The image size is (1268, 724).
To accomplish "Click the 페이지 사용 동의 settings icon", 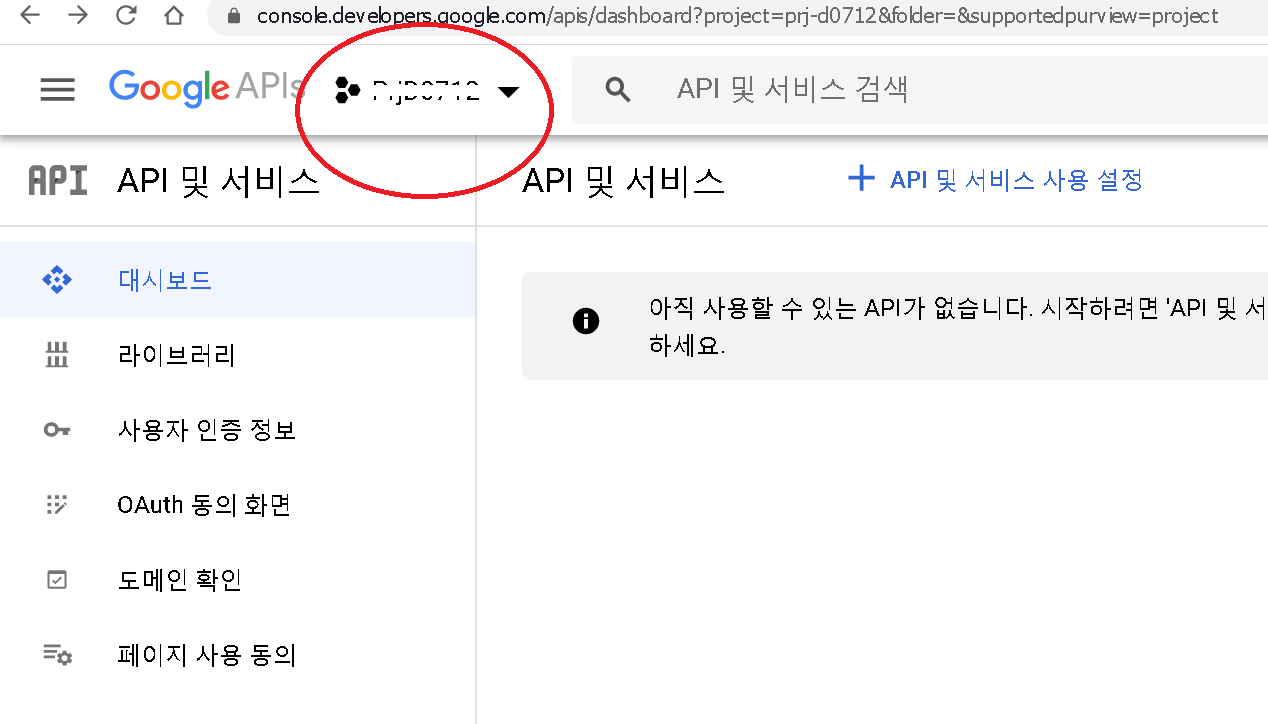I will tap(57, 655).
